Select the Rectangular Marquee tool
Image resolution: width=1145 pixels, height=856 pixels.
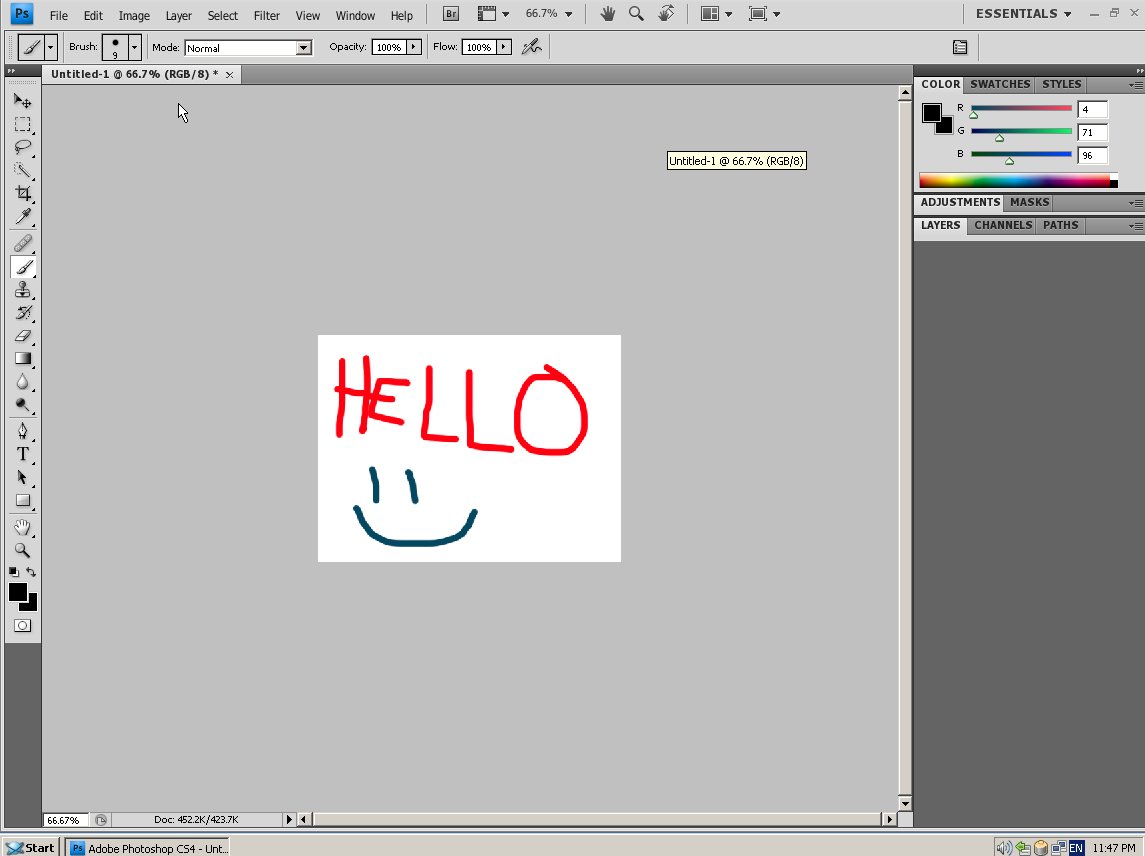pyautogui.click(x=23, y=124)
